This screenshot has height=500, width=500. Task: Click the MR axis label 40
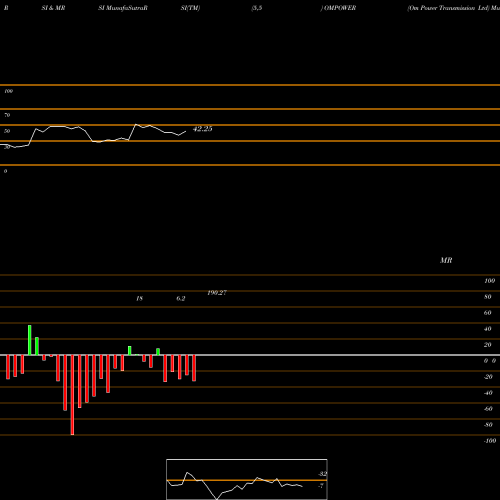coord(488,329)
